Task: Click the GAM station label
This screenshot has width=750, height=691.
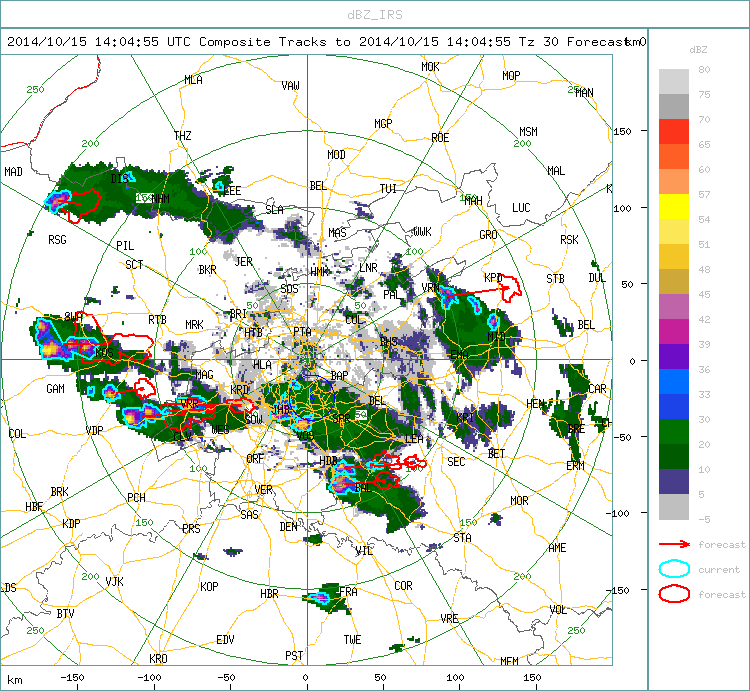Action: click(x=55, y=389)
